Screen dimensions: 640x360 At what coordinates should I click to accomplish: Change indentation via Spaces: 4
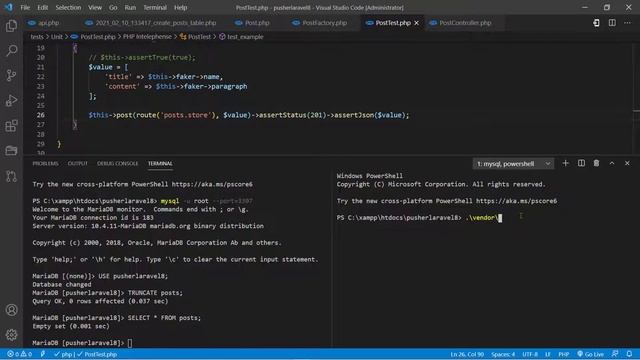[503, 354]
